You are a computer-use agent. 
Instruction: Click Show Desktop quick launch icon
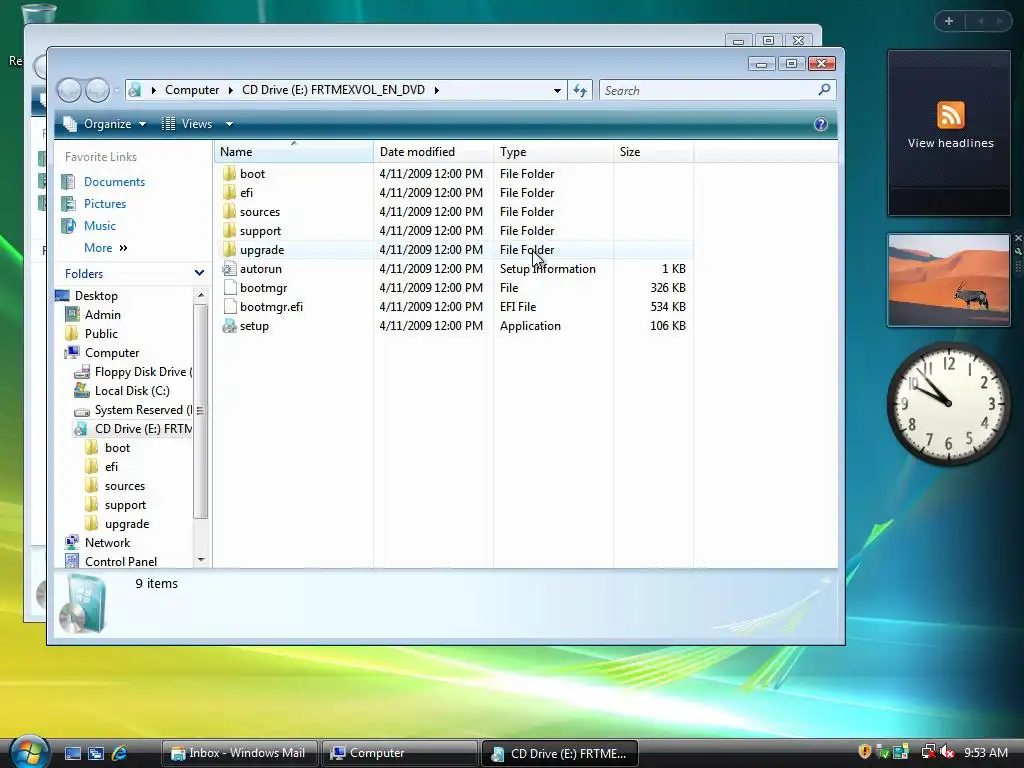click(72, 753)
